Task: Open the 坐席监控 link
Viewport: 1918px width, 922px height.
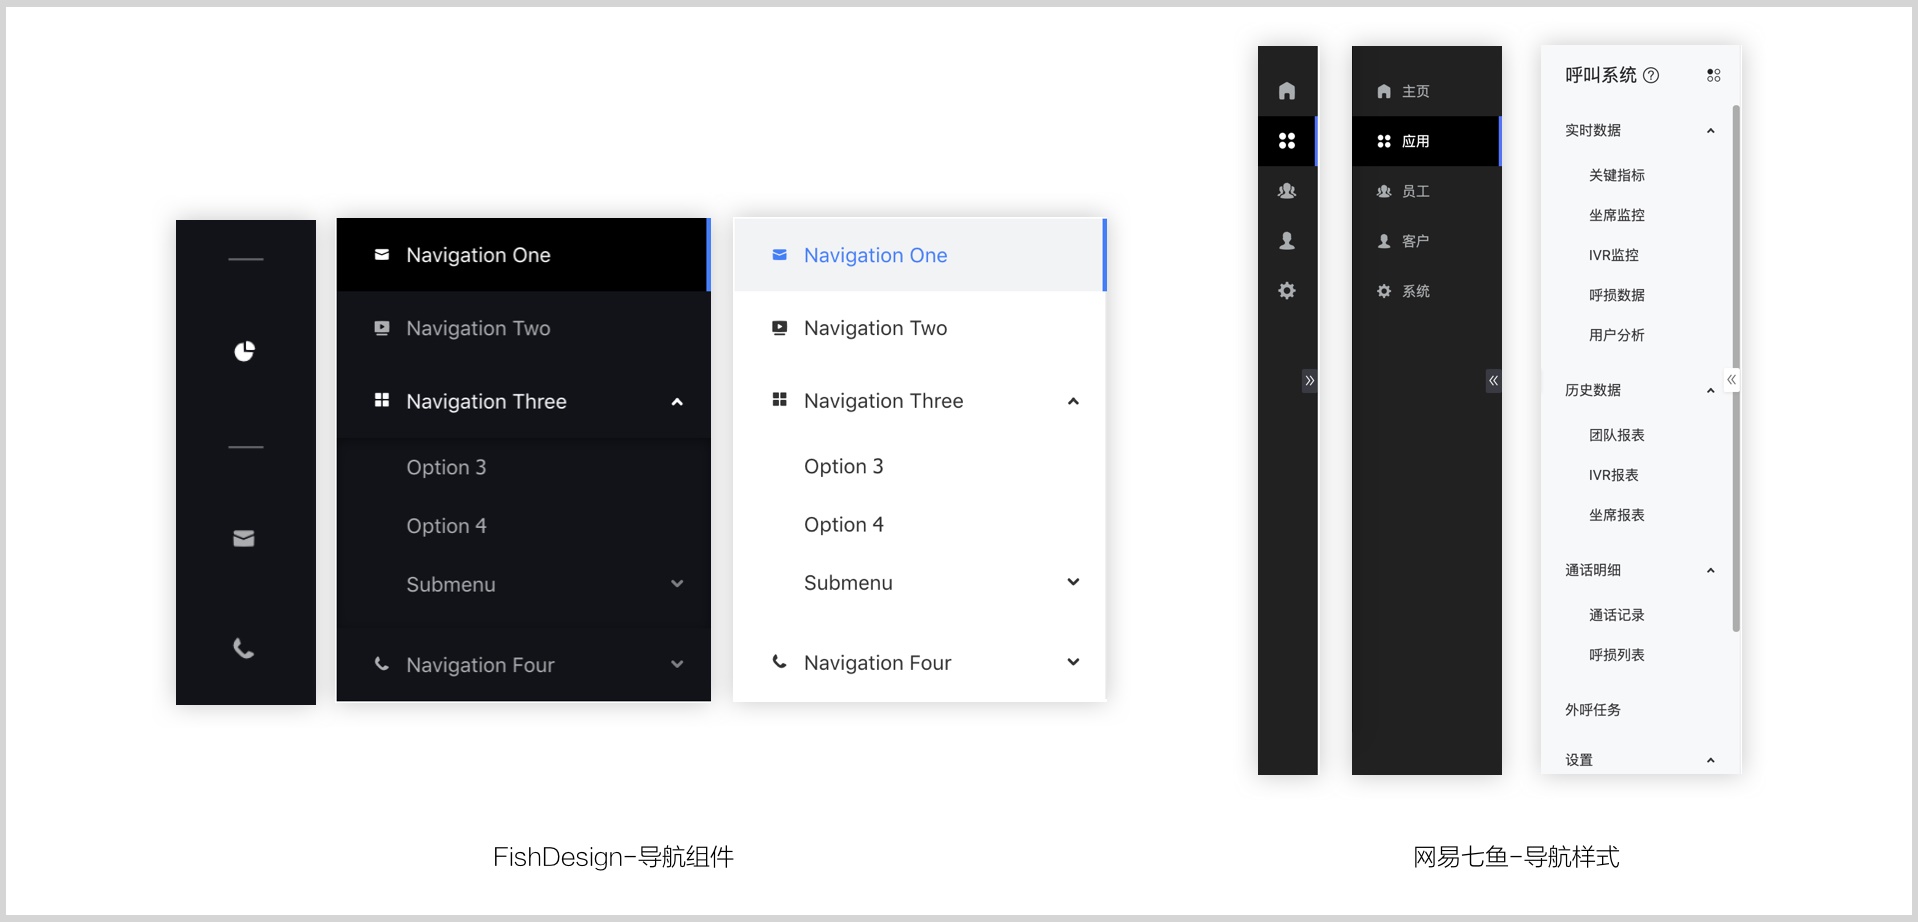Action: [x=1616, y=215]
